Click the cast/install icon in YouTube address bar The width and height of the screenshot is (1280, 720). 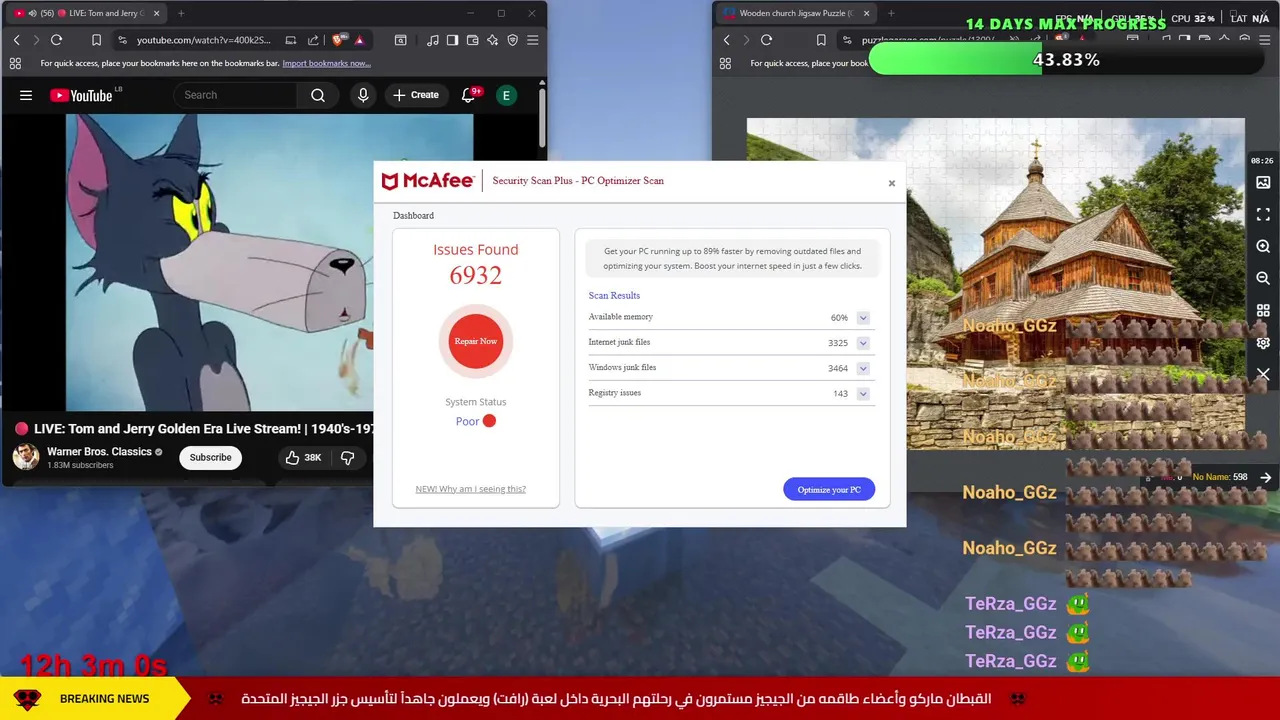tap(290, 40)
